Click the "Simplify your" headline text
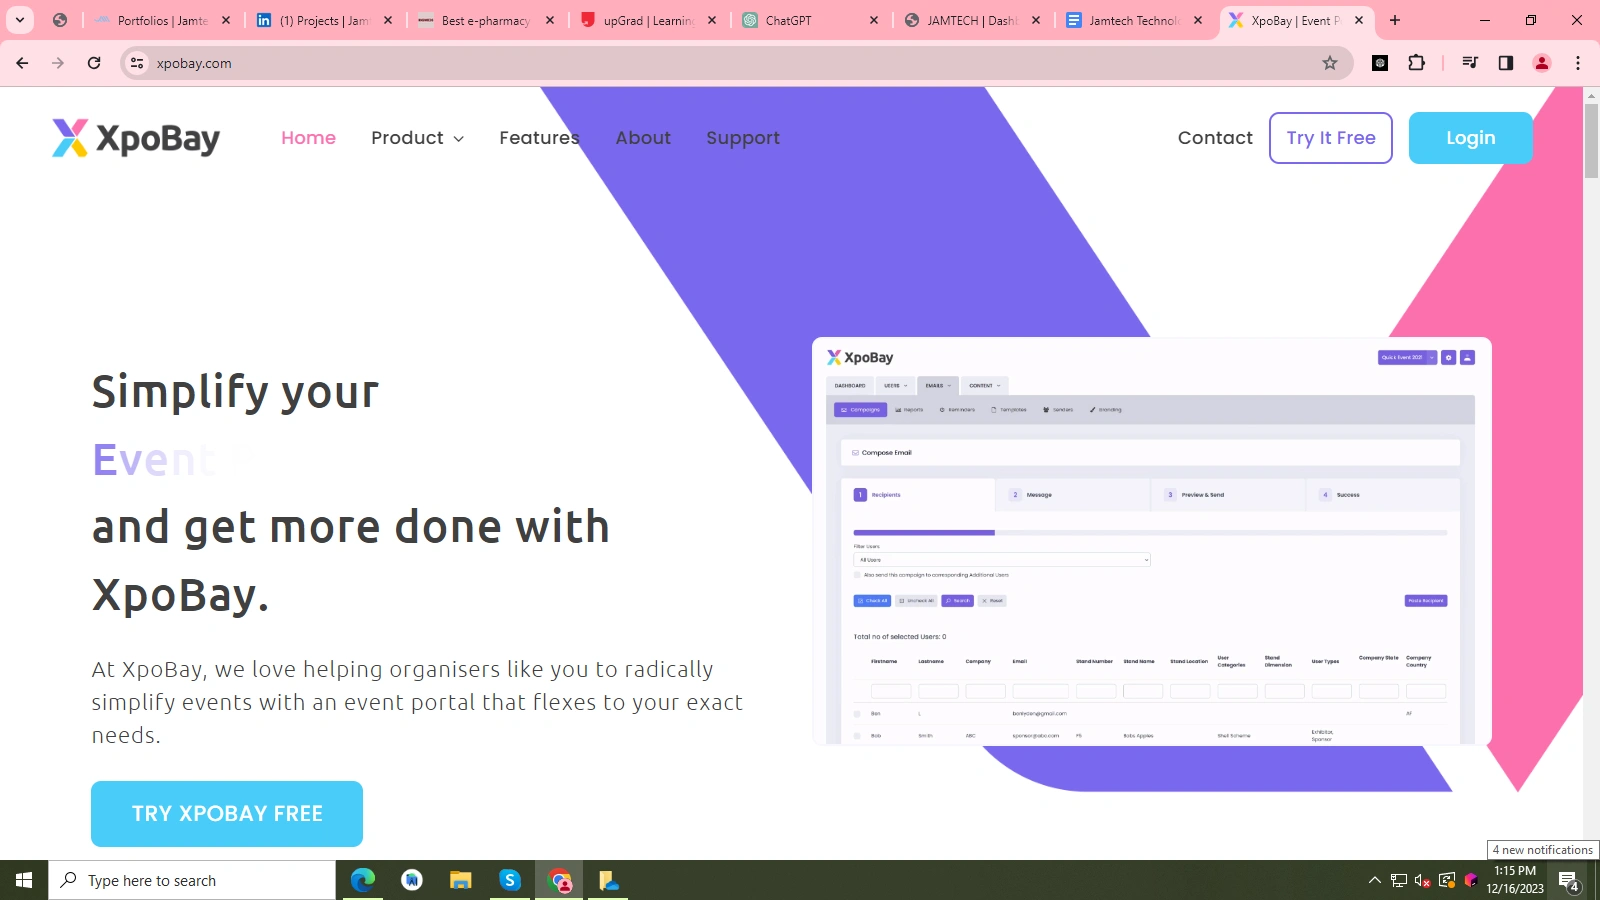The height and width of the screenshot is (900, 1600). click(235, 391)
